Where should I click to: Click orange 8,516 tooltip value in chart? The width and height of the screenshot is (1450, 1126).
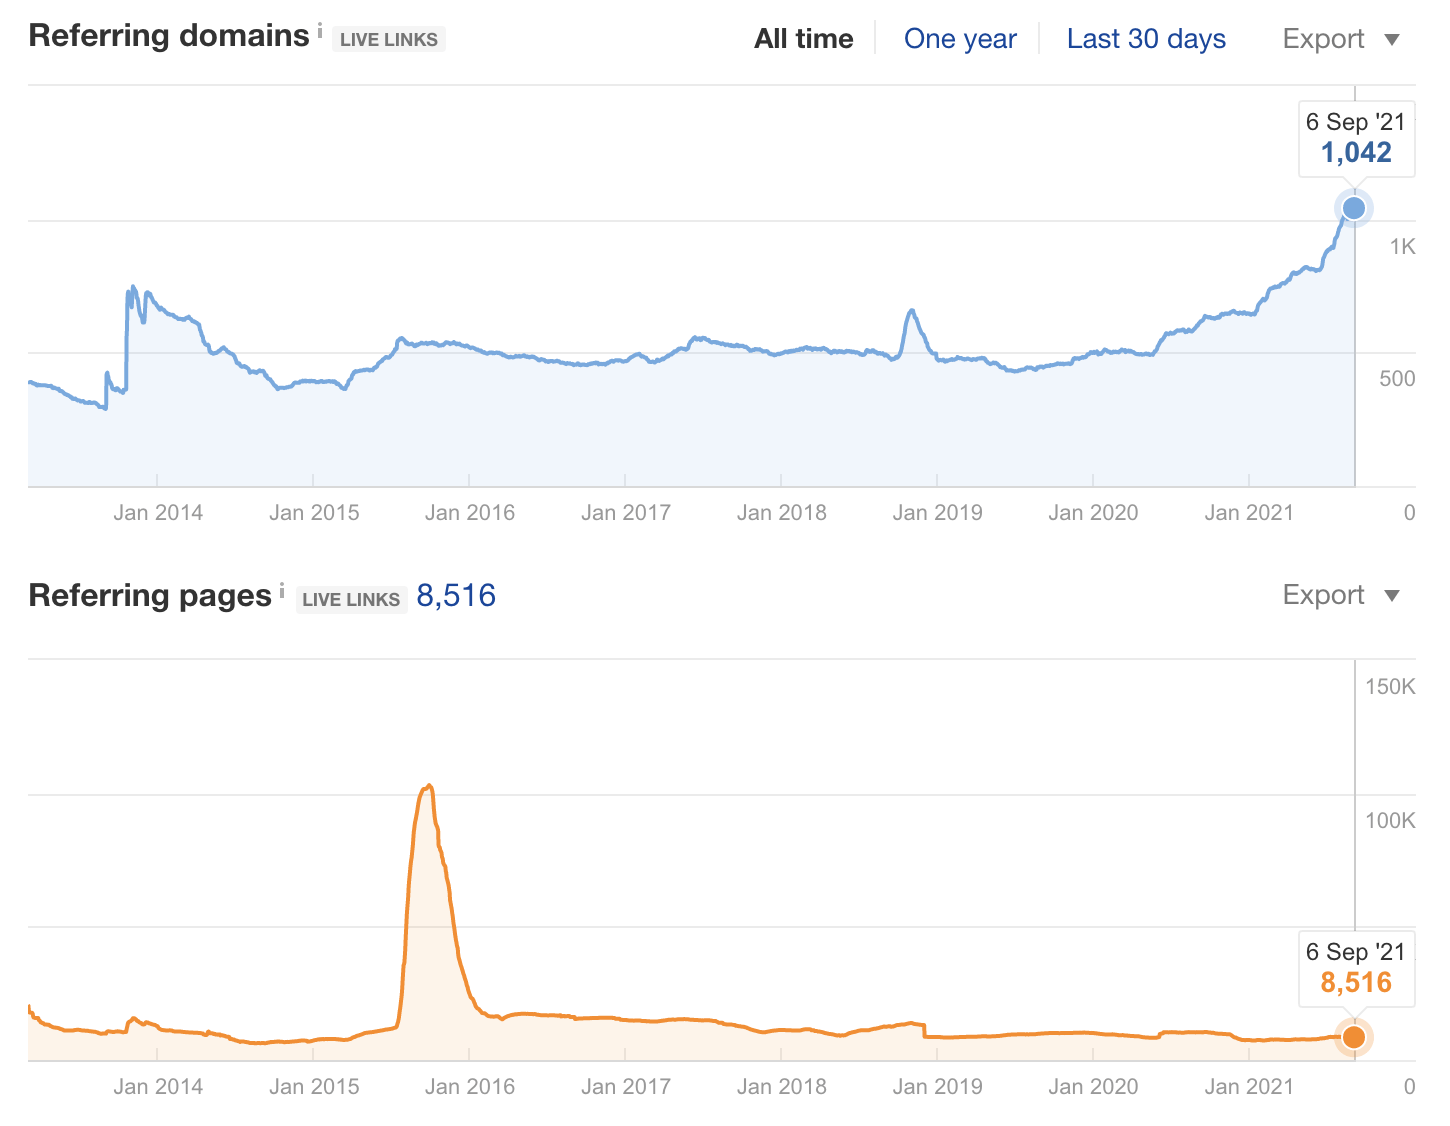click(1356, 983)
